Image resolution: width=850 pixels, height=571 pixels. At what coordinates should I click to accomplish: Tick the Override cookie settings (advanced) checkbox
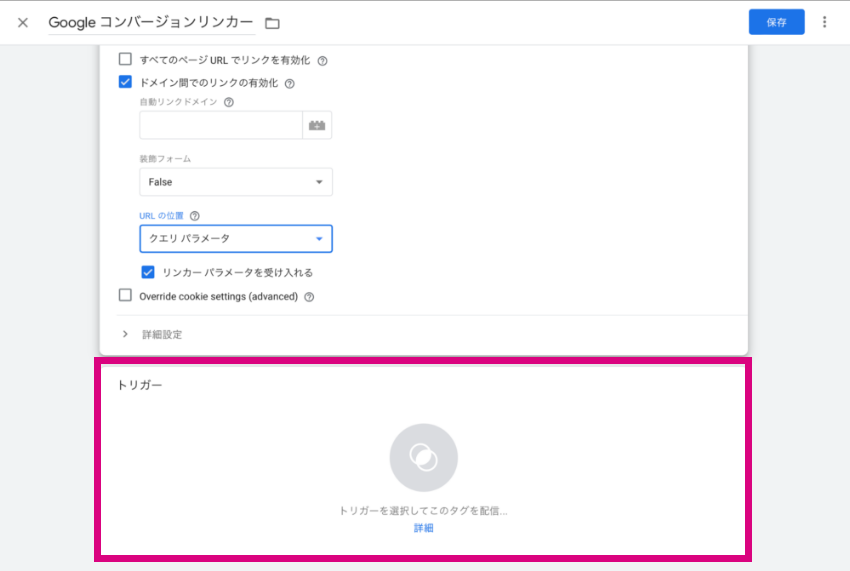(125, 295)
